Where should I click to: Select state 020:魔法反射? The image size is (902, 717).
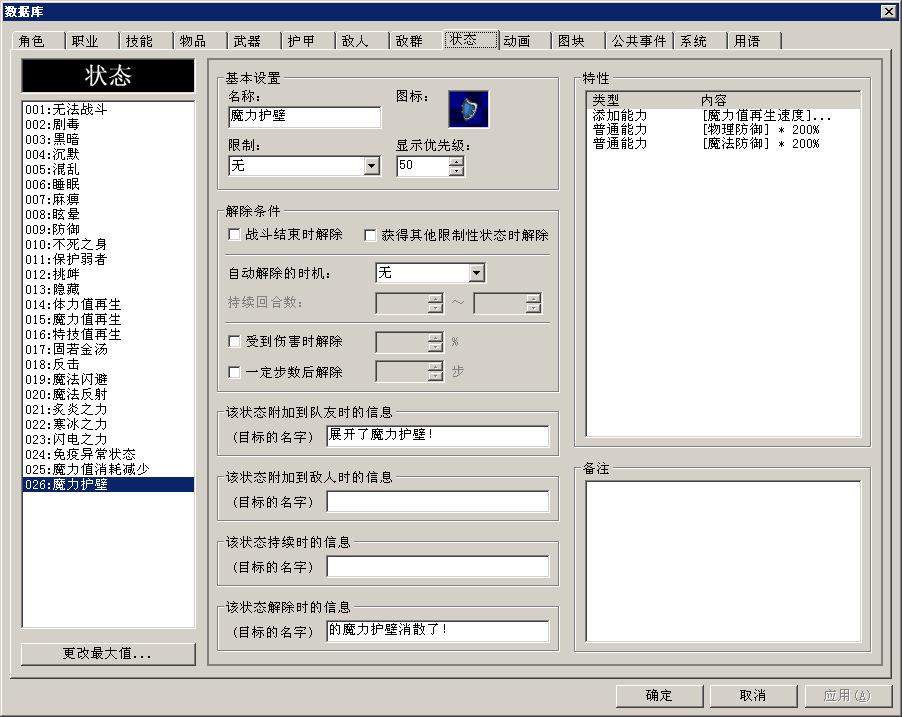pyautogui.click(x=108, y=394)
